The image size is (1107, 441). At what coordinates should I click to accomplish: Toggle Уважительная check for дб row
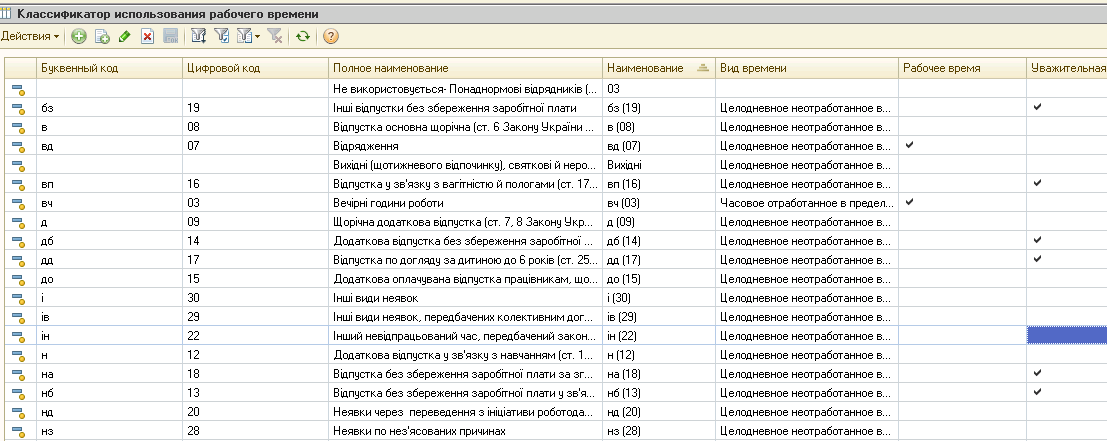[x=1037, y=240]
